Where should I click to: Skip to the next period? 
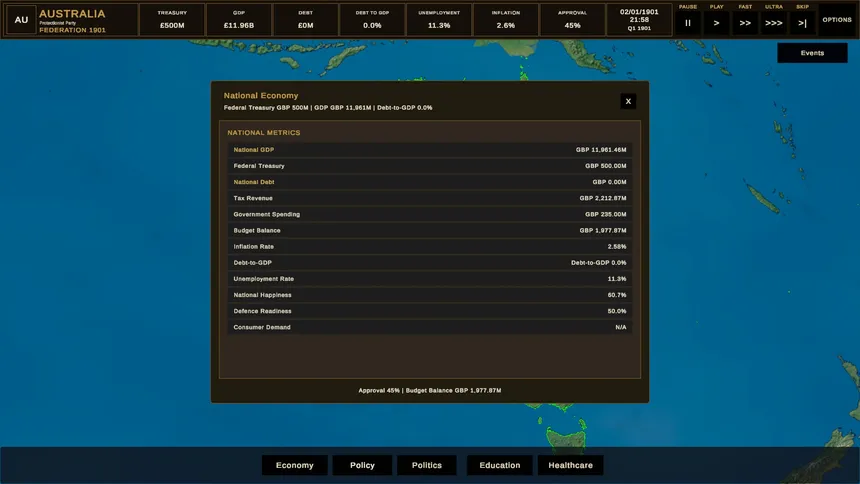(802, 23)
